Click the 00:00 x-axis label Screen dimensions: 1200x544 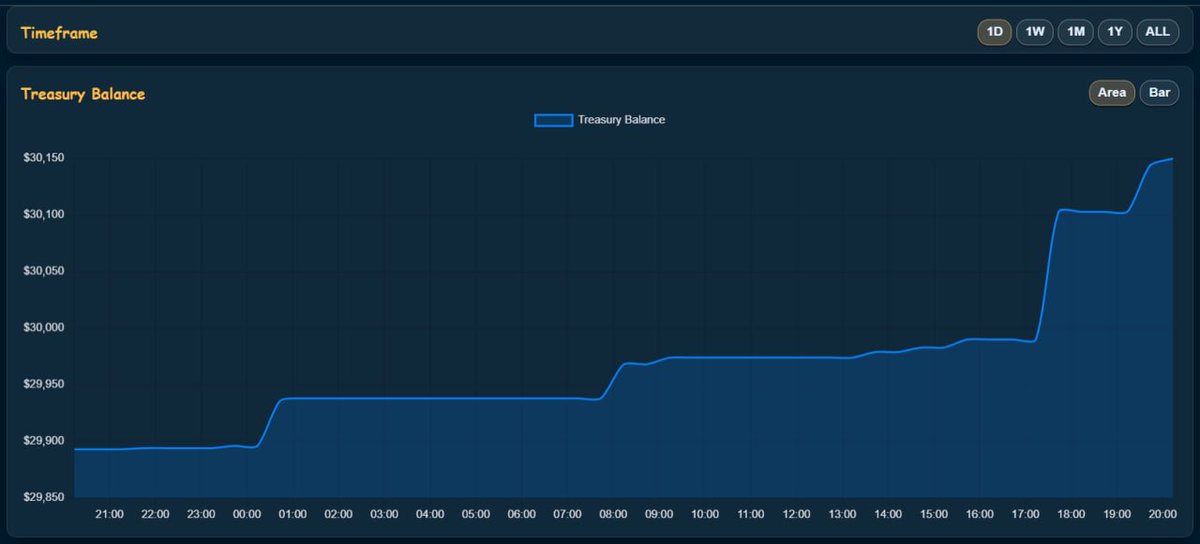(x=247, y=514)
